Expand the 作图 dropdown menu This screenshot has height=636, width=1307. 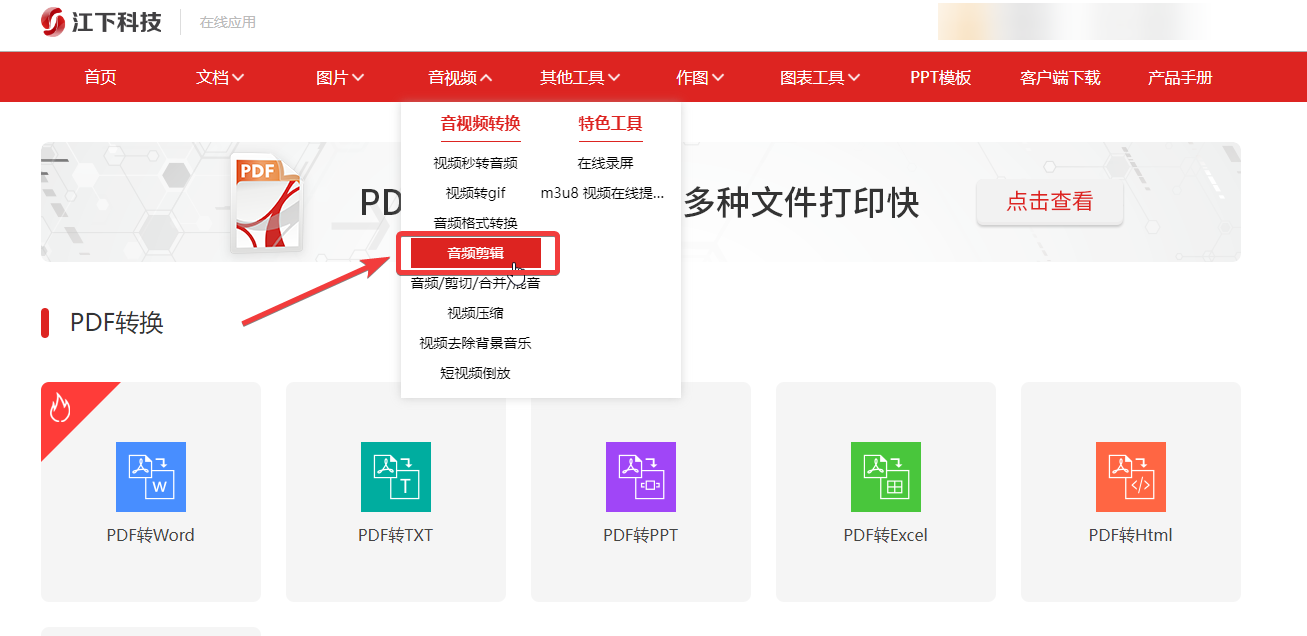click(700, 77)
